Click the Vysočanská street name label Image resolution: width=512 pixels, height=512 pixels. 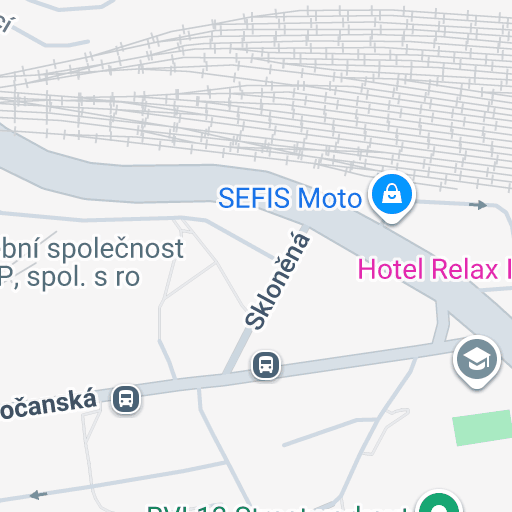pyautogui.click(x=48, y=405)
